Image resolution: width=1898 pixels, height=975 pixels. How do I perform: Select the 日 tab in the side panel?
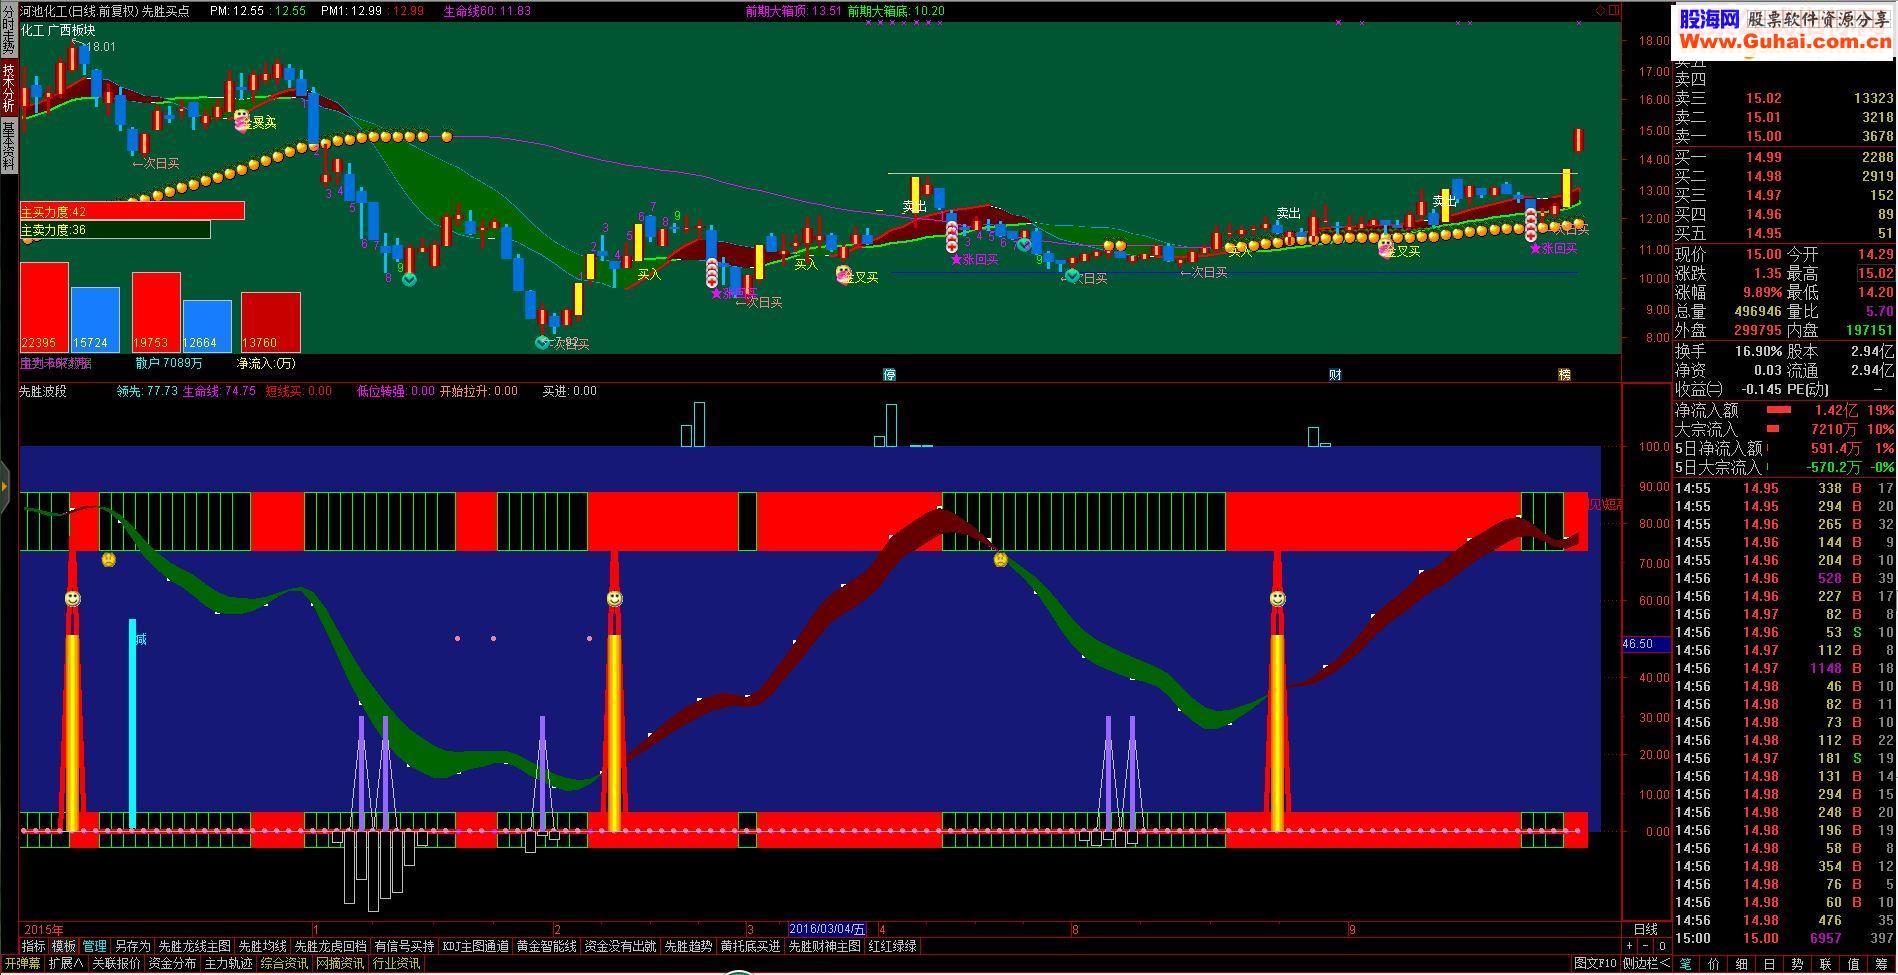click(x=1770, y=964)
